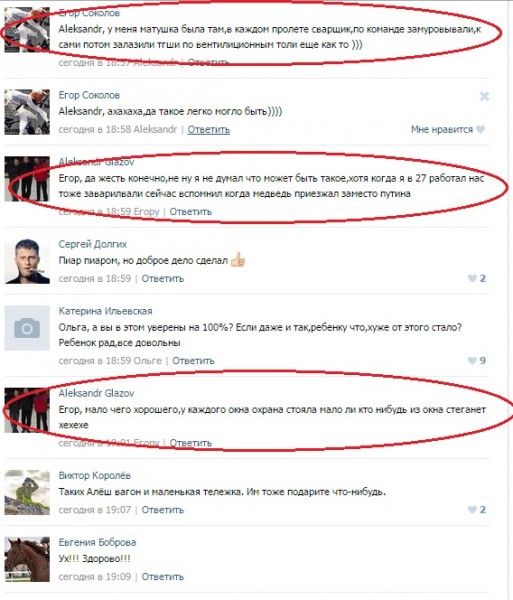Like Виктор Королёв's comment via its heart icon
Screen dimensions: 513x600
[472, 510]
